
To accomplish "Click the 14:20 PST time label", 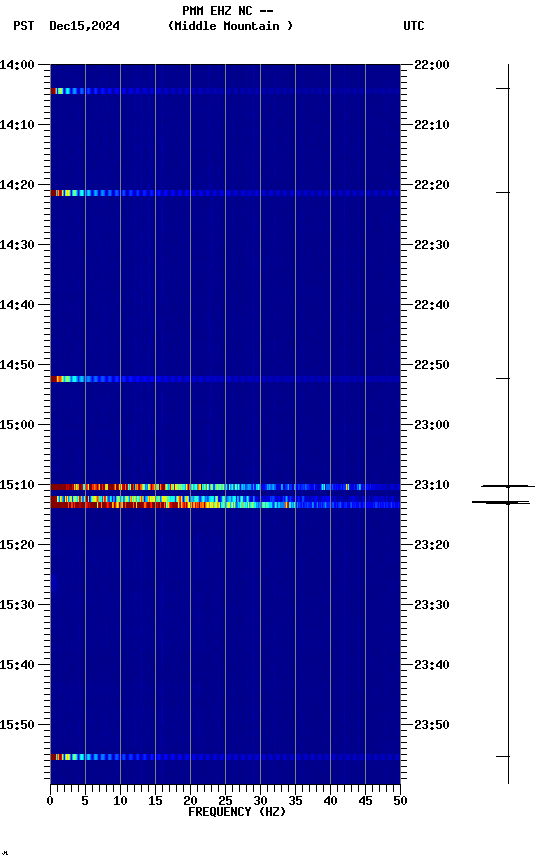I will [17, 185].
